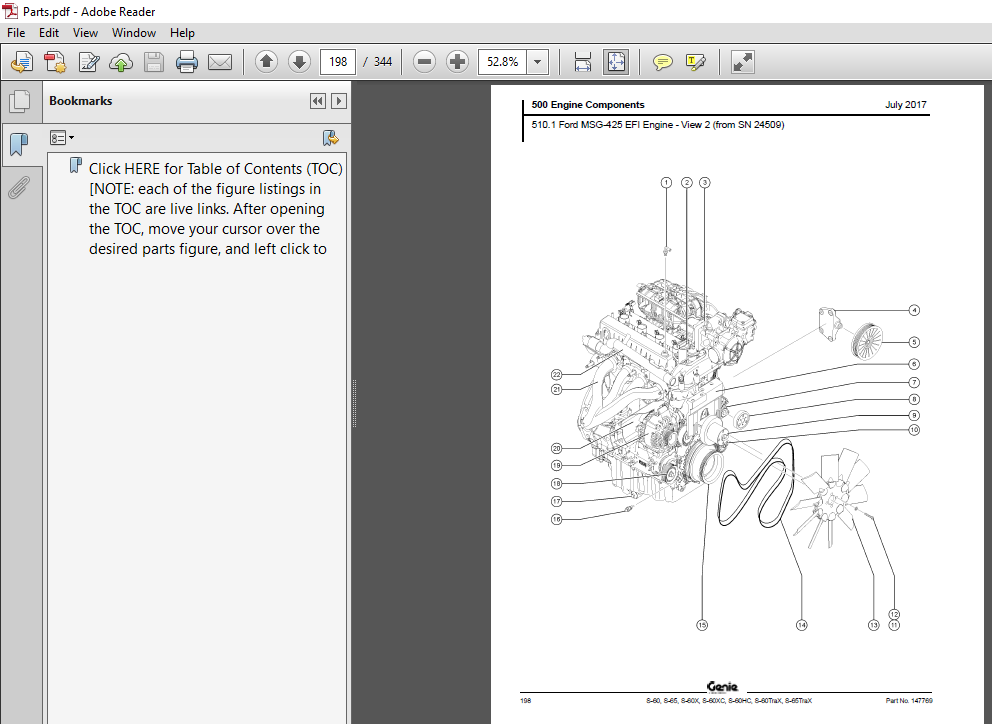Open the View menu
Image resolution: width=992 pixels, height=724 pixels.
coord(85,33)
